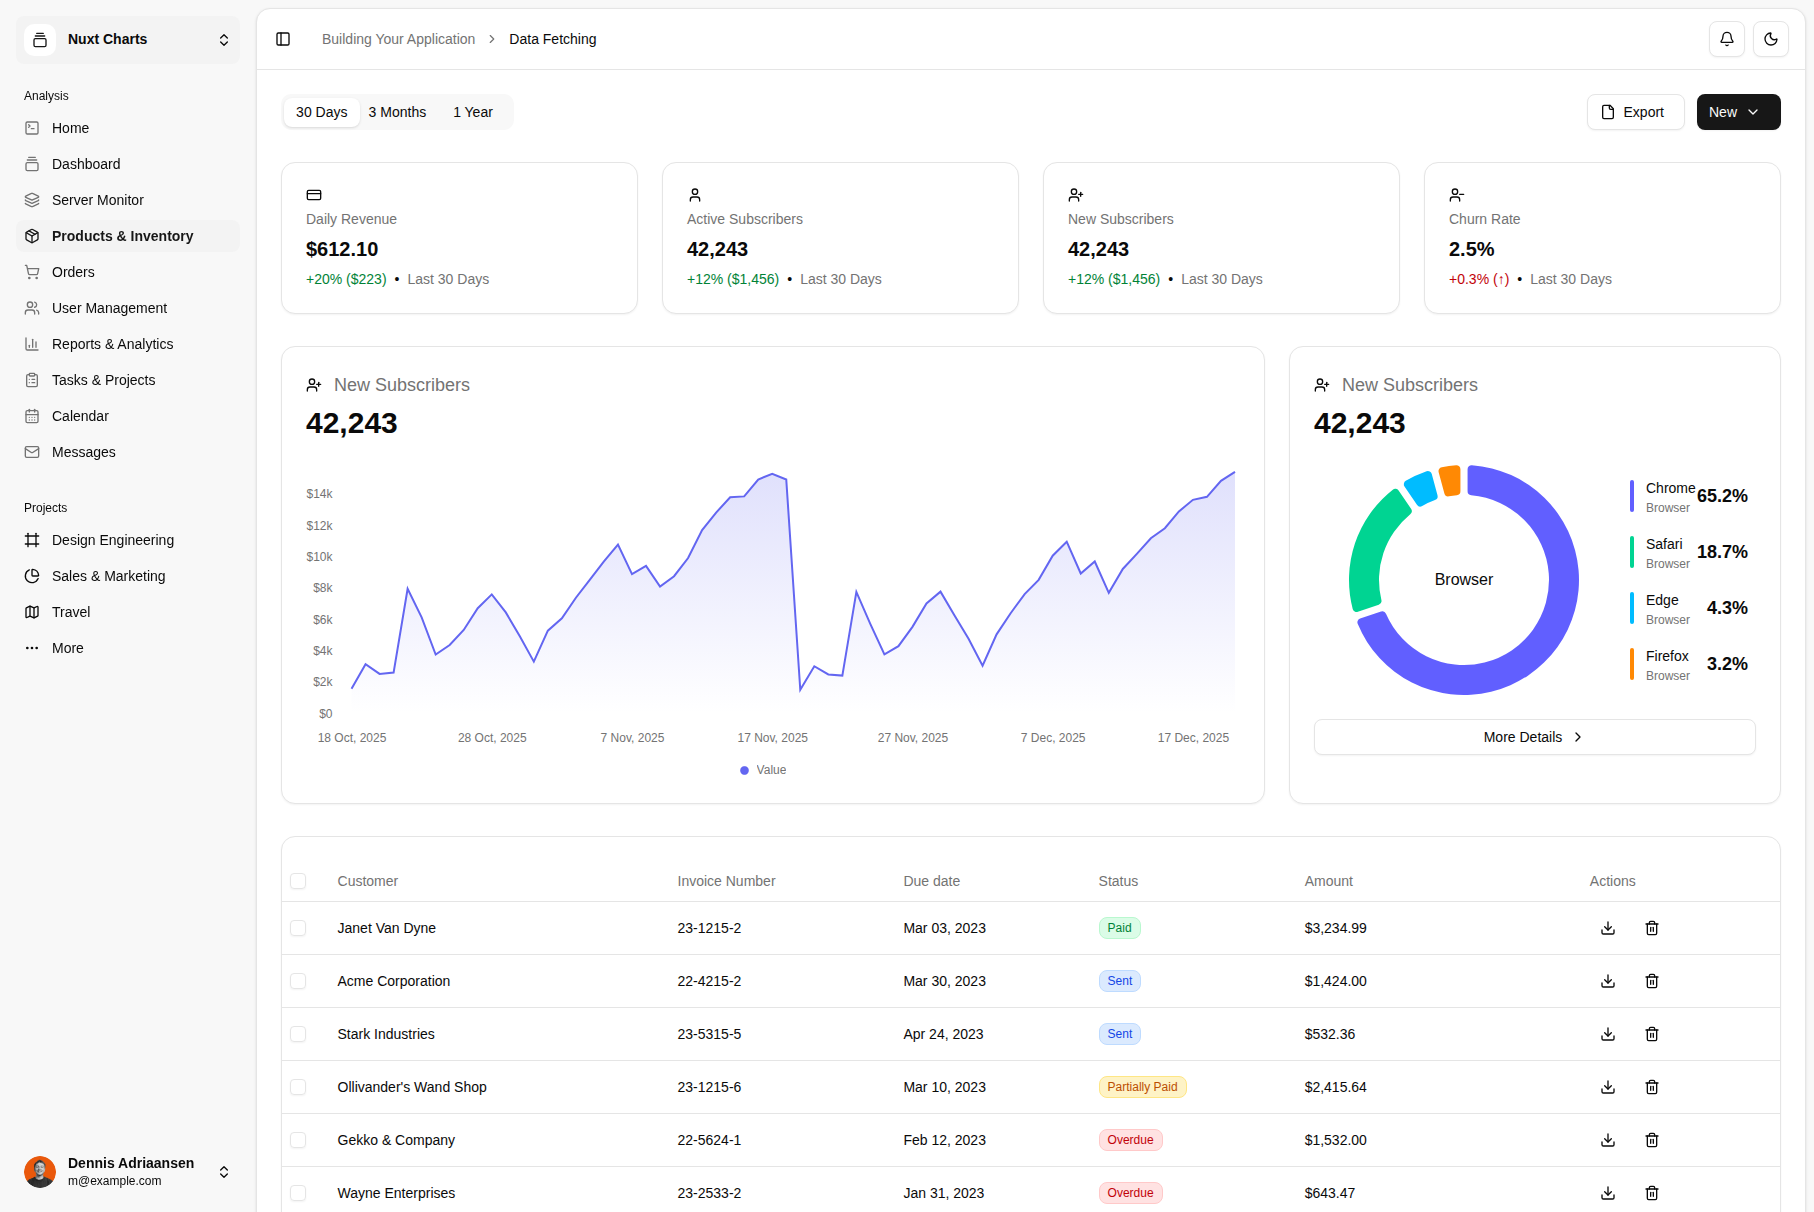Click the Value legend color dot

coord(744,770)
